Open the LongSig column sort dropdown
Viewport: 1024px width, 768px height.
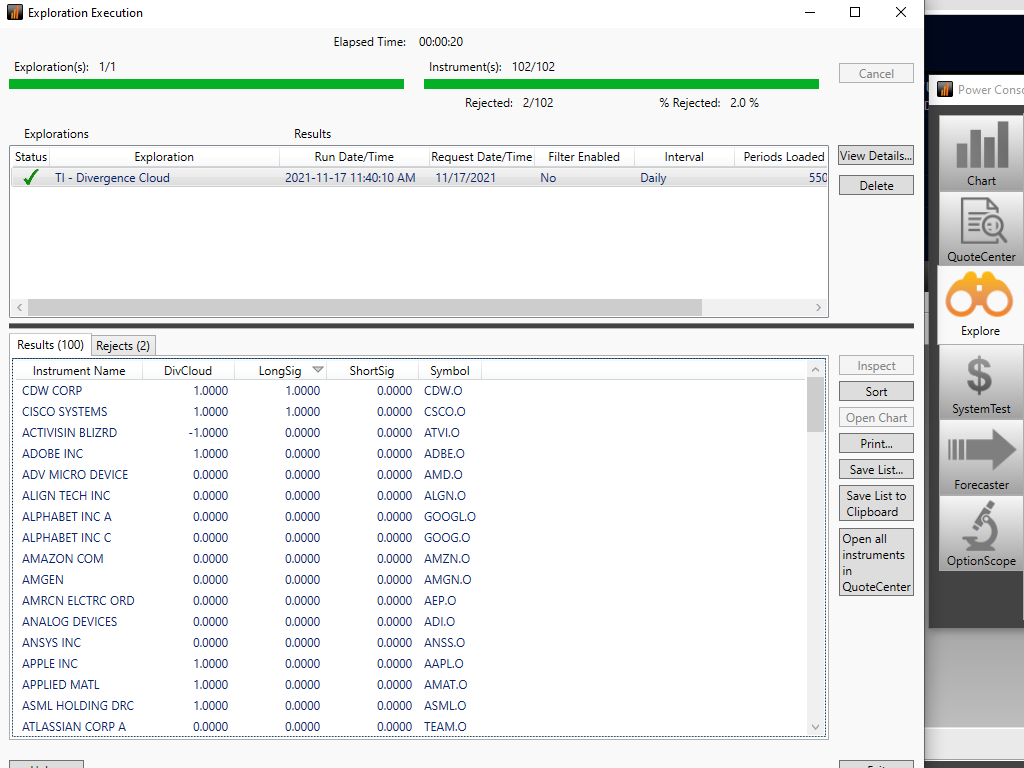coord(318,368)
